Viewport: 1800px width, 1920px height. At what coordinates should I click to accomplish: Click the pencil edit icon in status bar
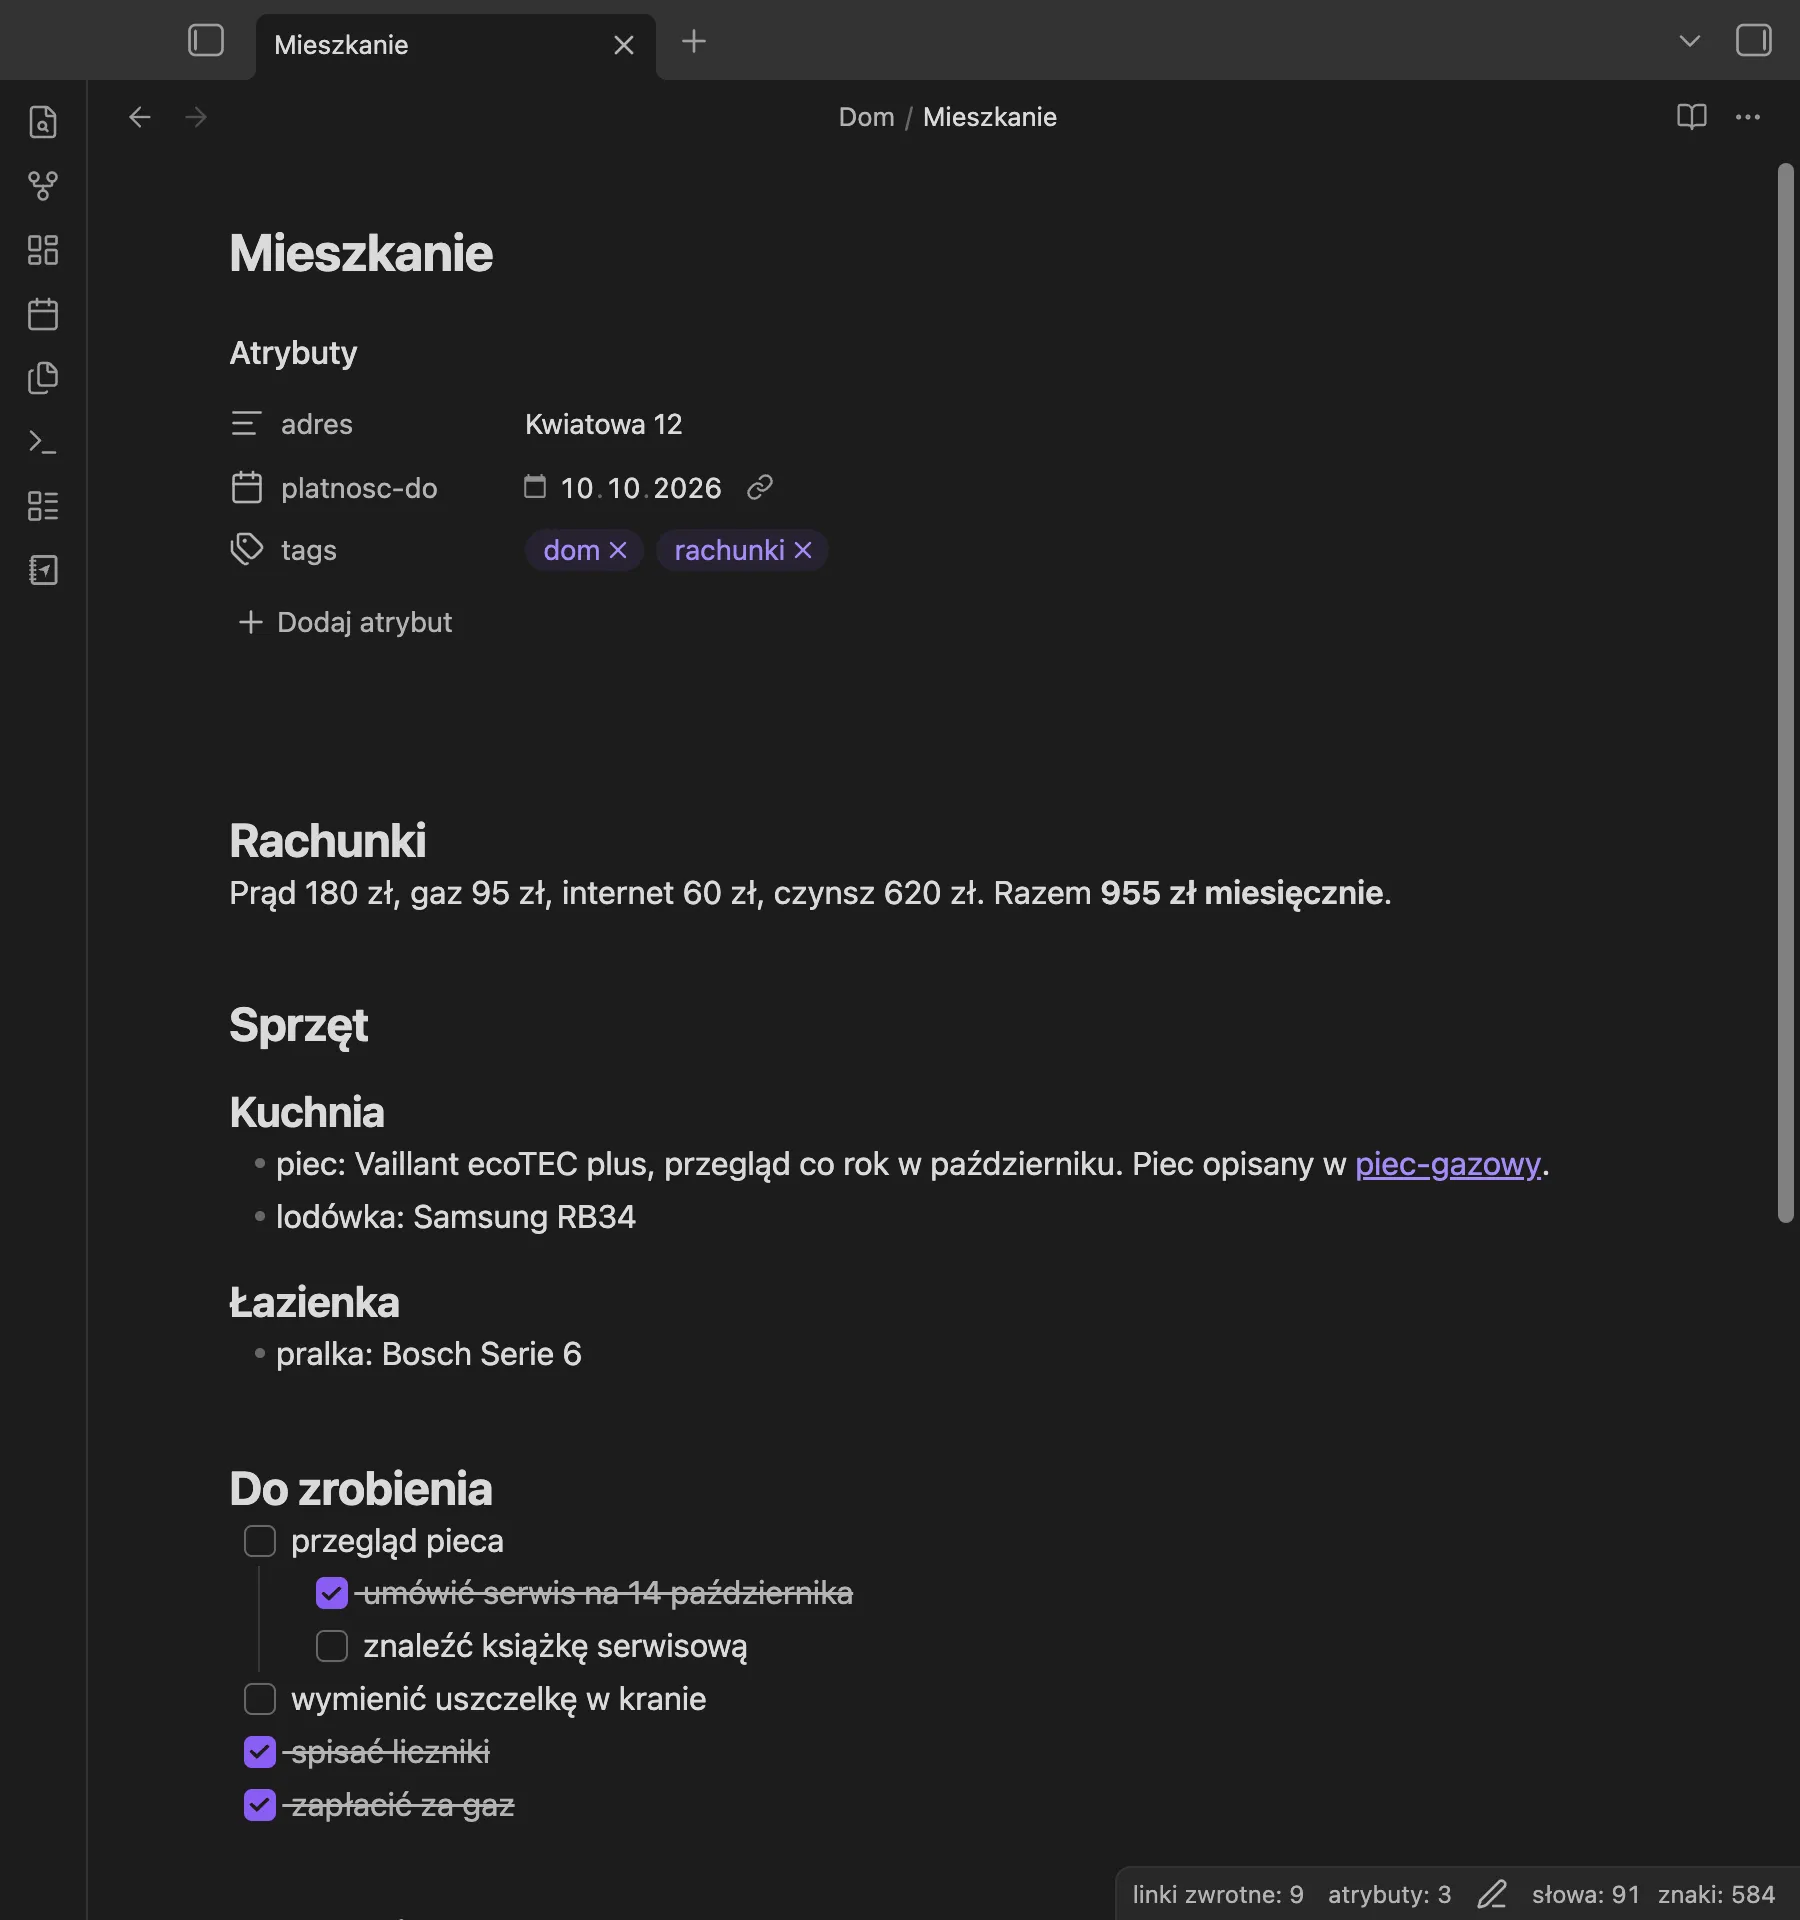coord(1492,1894)
